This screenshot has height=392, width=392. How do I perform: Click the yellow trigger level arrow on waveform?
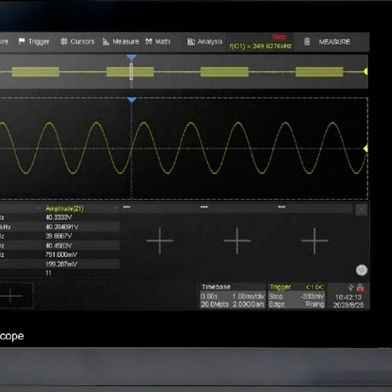pyautogui.click(x=365, y=148)
